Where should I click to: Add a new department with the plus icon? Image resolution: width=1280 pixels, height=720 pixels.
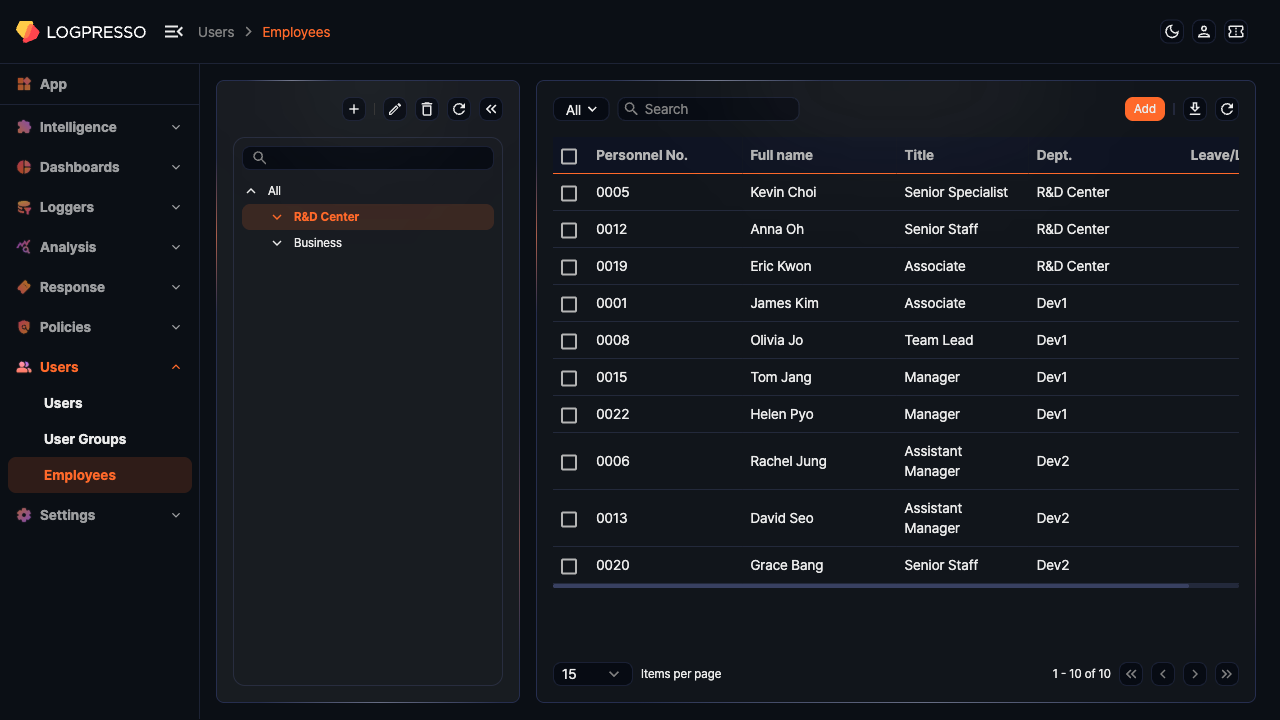point(353,108)
